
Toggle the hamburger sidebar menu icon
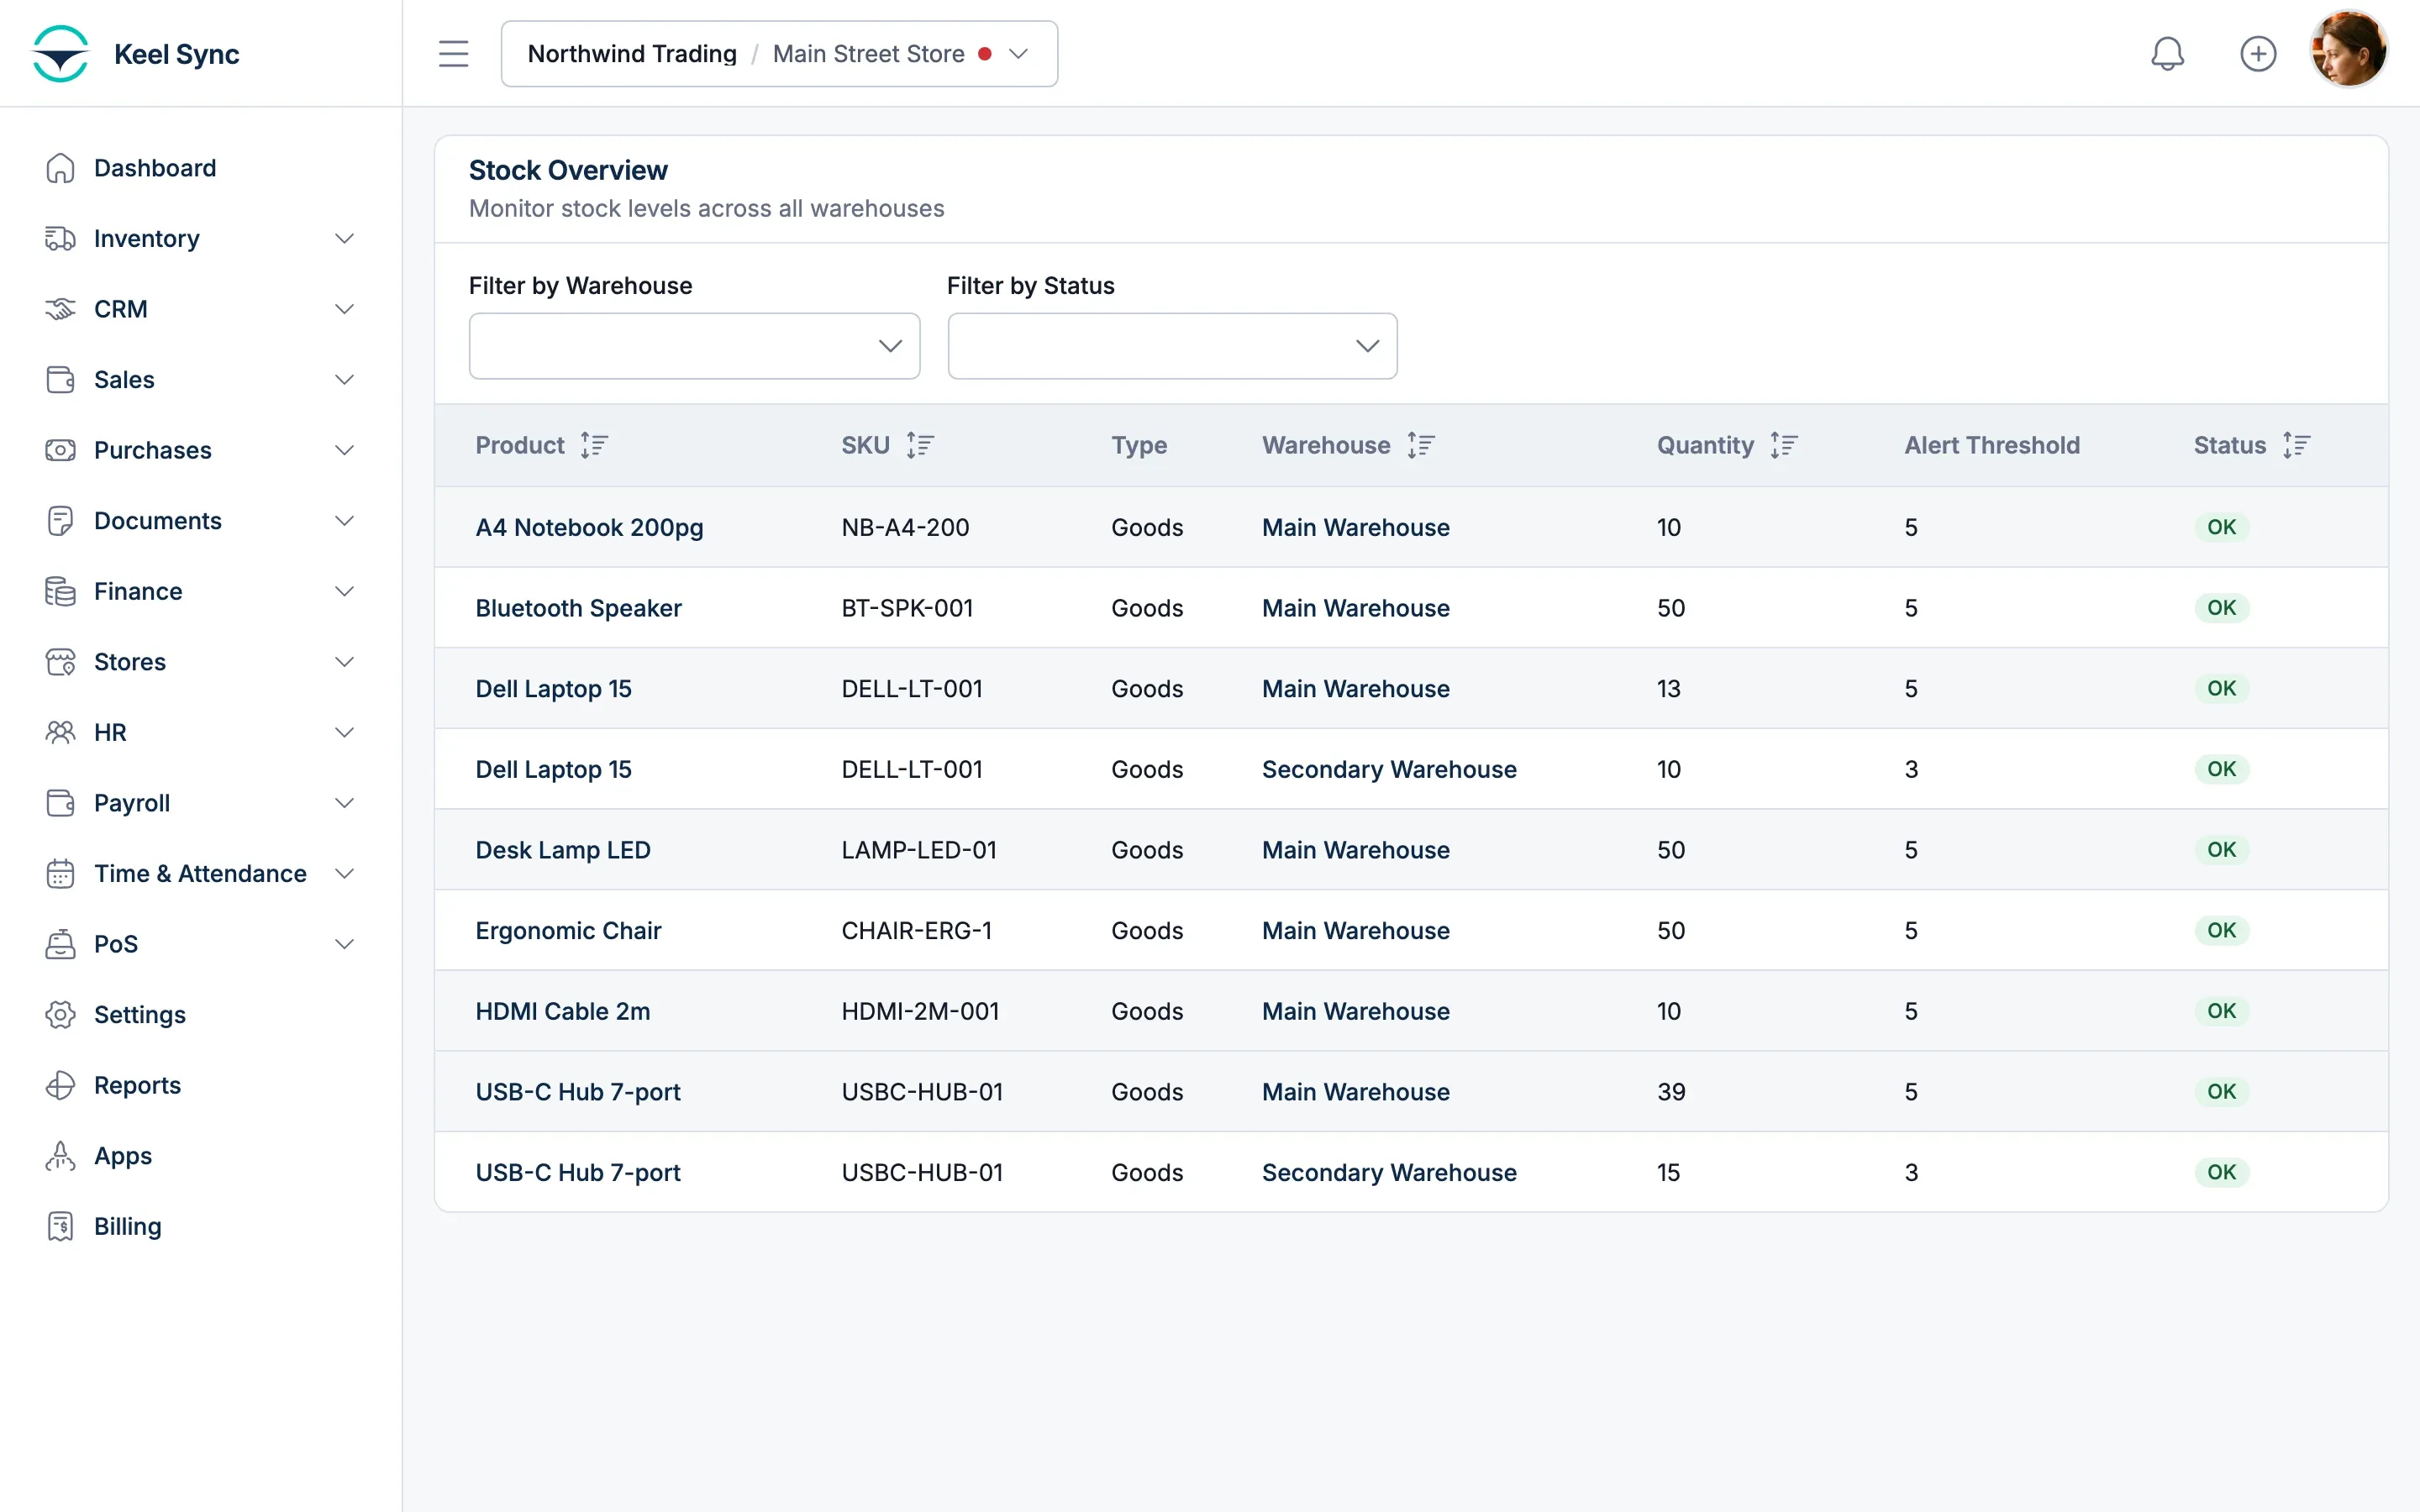coord(453,54)
